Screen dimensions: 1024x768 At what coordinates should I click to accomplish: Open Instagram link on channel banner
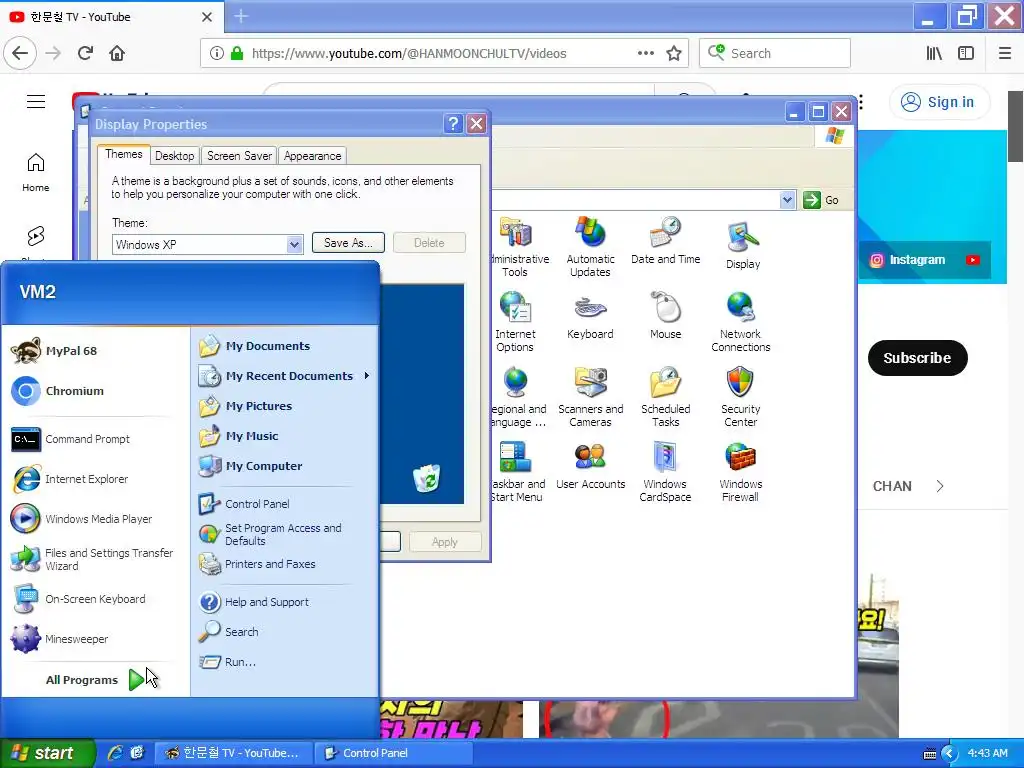click(908, 260)
